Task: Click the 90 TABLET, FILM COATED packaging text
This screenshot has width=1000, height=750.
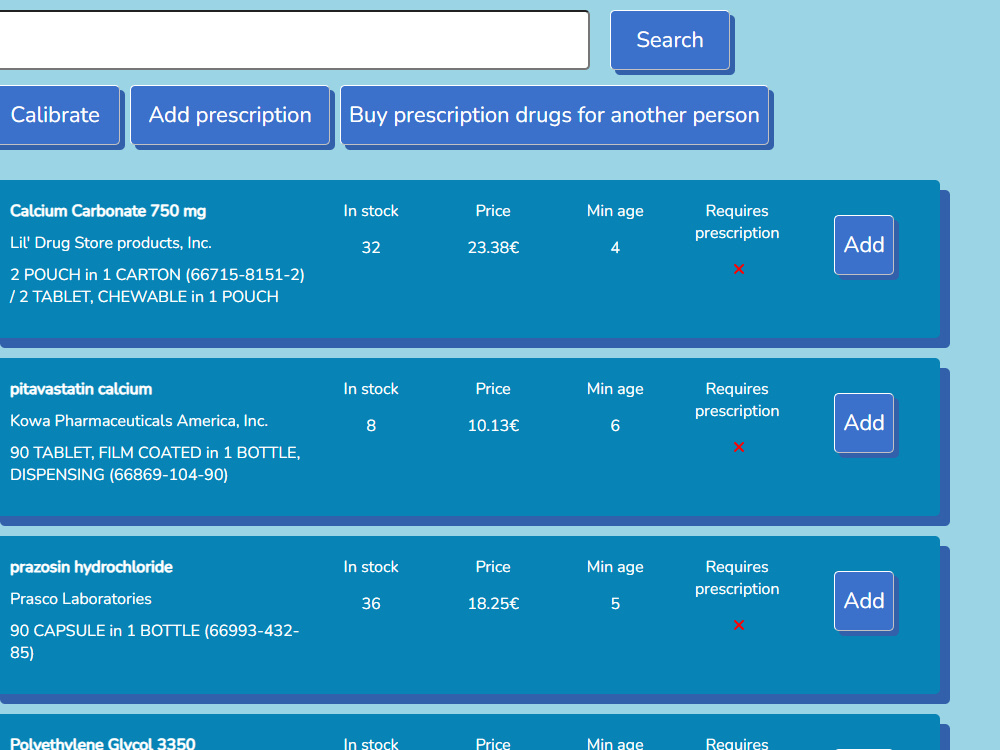Action: click(155, 464)
